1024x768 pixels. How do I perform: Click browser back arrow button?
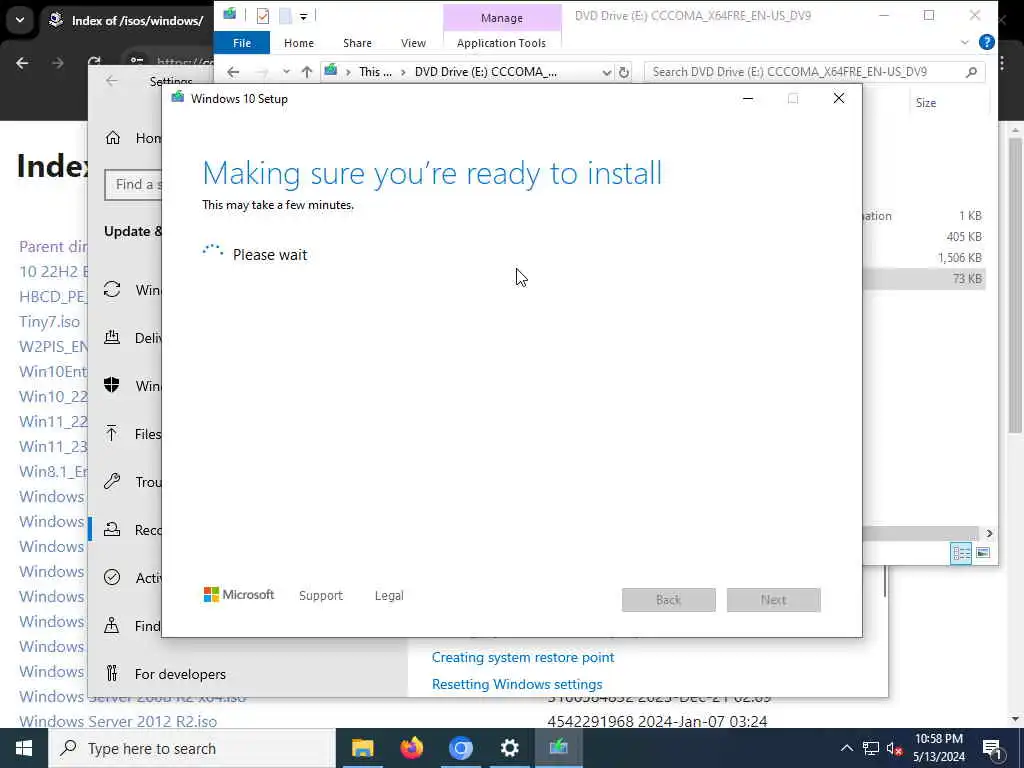[x=22, y=63]
